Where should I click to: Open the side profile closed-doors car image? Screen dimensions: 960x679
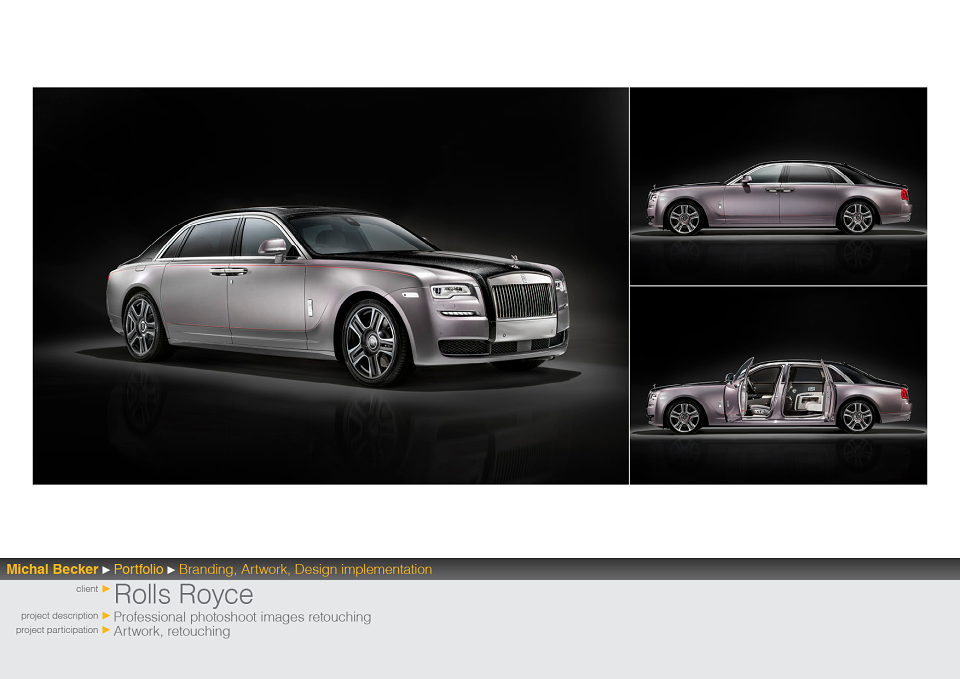pyautogui.click(x=778, y=186)
